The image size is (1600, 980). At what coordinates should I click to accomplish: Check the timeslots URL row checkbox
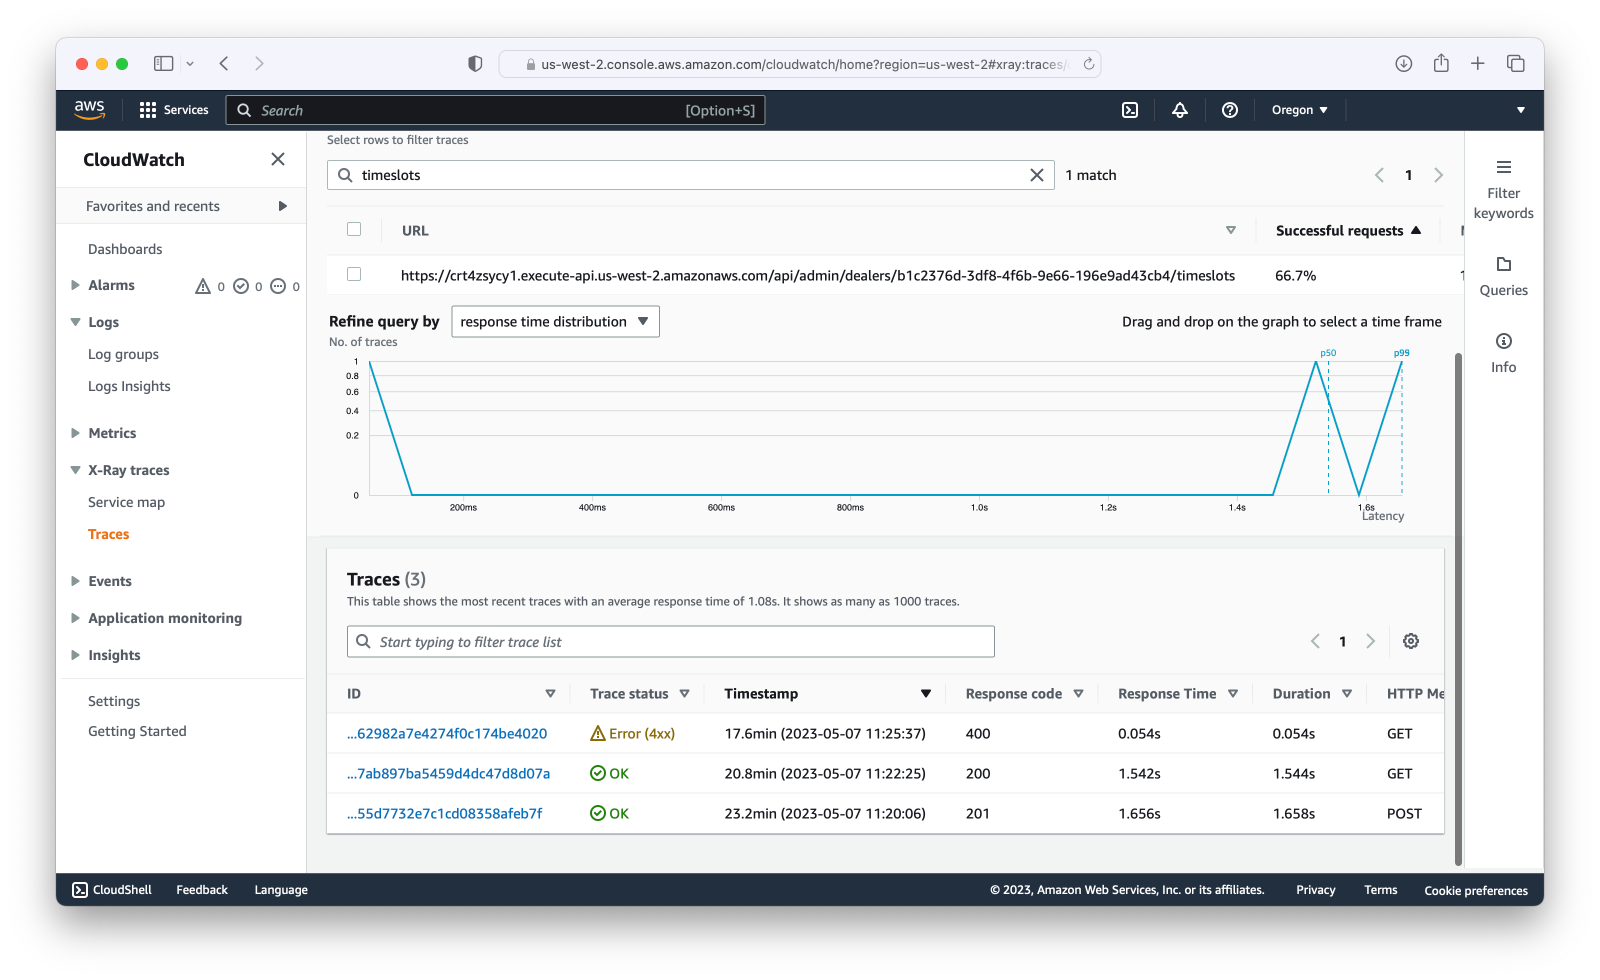coord(354,274)
